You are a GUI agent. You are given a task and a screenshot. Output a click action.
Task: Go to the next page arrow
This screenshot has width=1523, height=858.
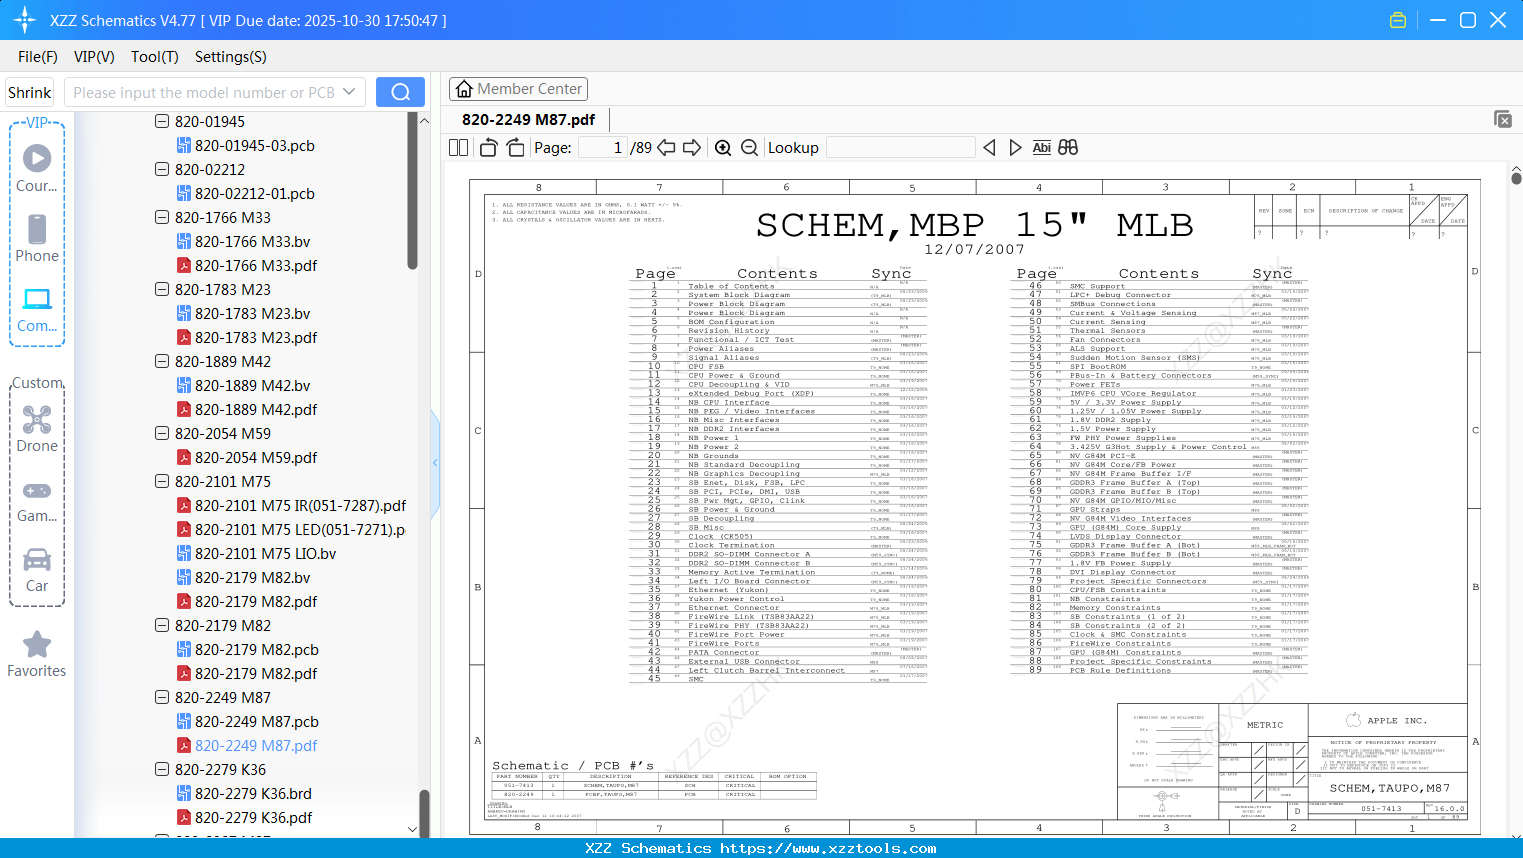click(692, 148)
